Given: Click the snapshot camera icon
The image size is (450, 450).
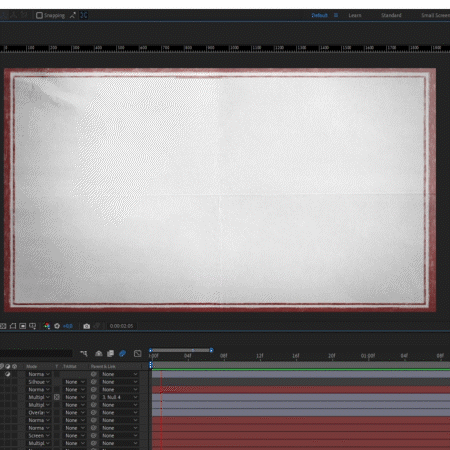Looking at the screenshot, I should click(x=87, y=326).
